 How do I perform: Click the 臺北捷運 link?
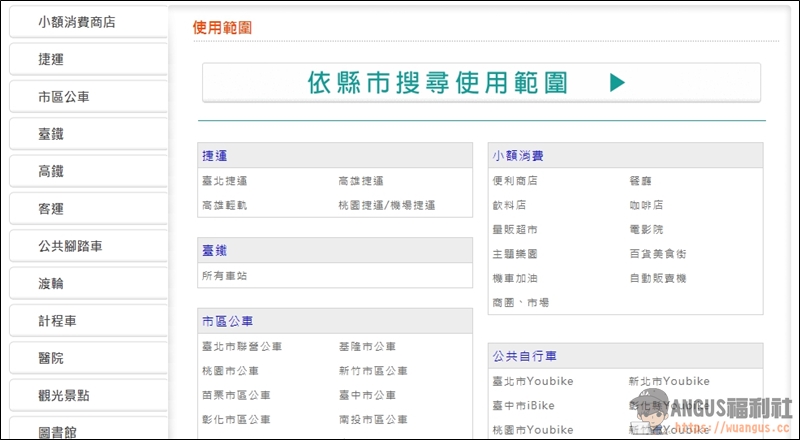225,181
